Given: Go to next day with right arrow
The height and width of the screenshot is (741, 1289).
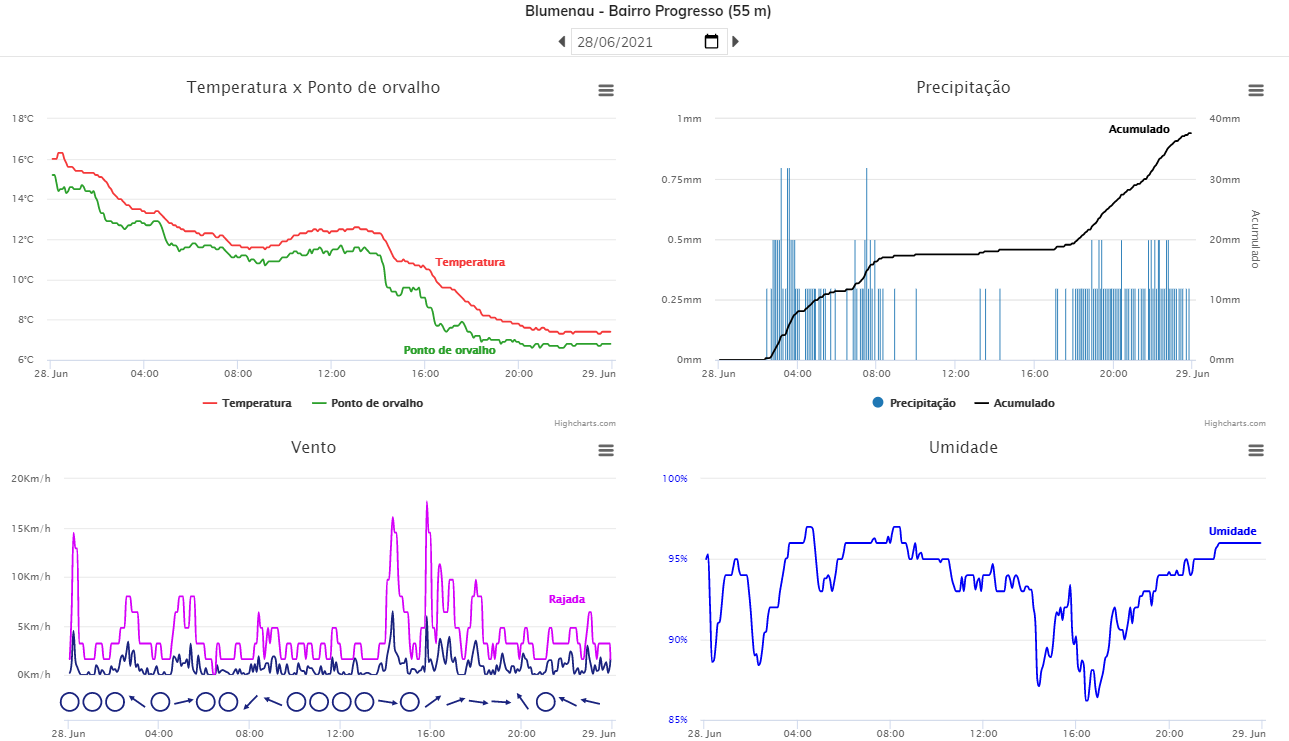Looking at the screenshot, I should (x=736, y=42).
